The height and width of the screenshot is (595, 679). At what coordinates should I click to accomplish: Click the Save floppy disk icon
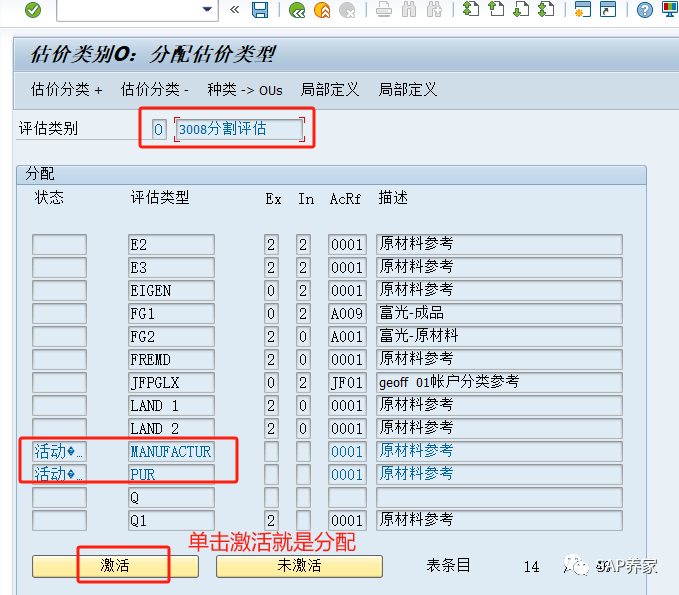[260, 10]
